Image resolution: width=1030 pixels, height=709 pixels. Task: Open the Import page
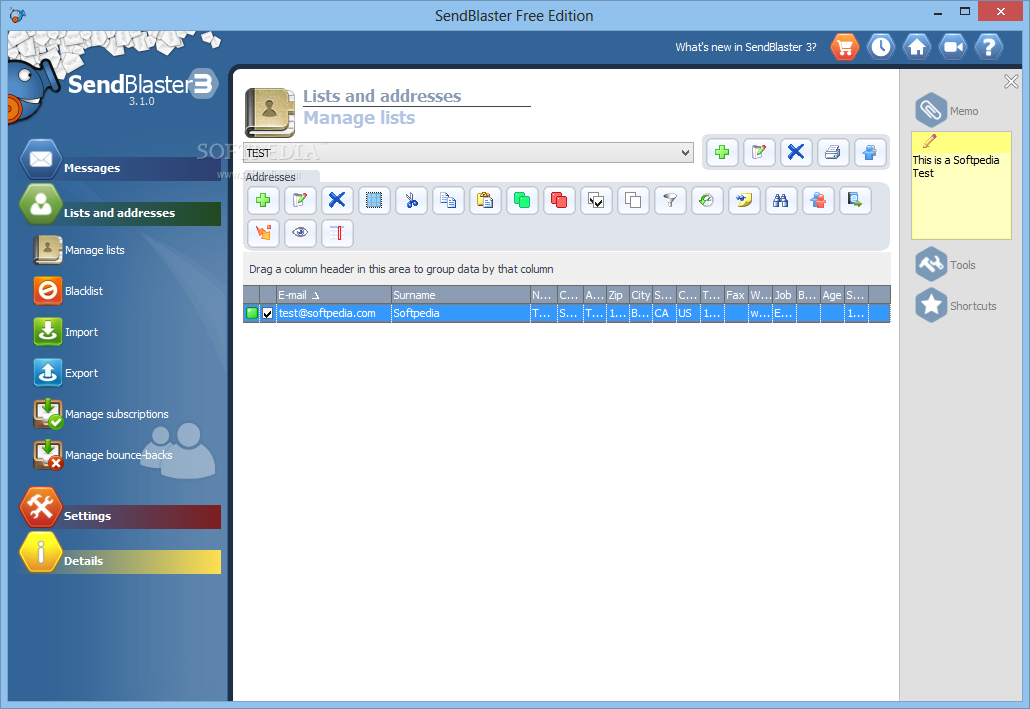(x=66, y=332)
